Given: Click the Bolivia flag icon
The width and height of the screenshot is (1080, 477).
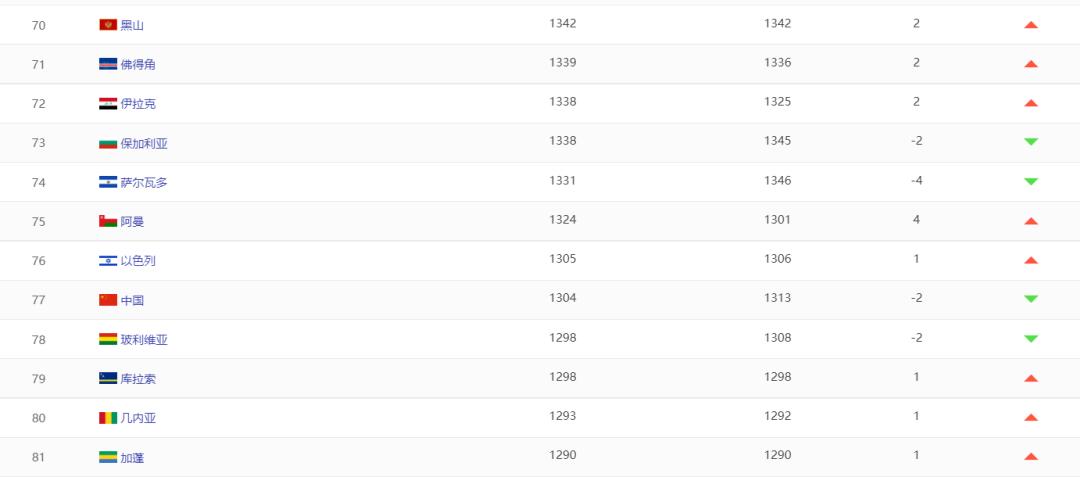Looking at the screenshot, I should pyautogui.click(x=108, y=339).
